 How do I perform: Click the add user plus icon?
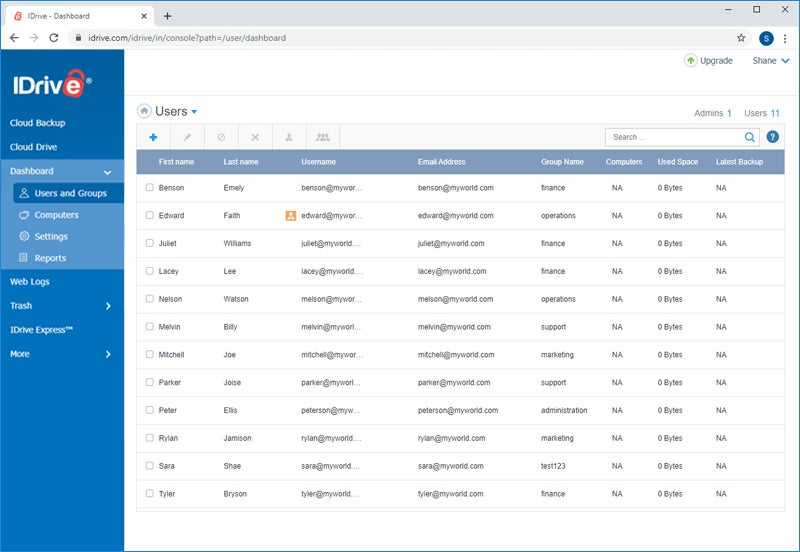coord(153,137)
